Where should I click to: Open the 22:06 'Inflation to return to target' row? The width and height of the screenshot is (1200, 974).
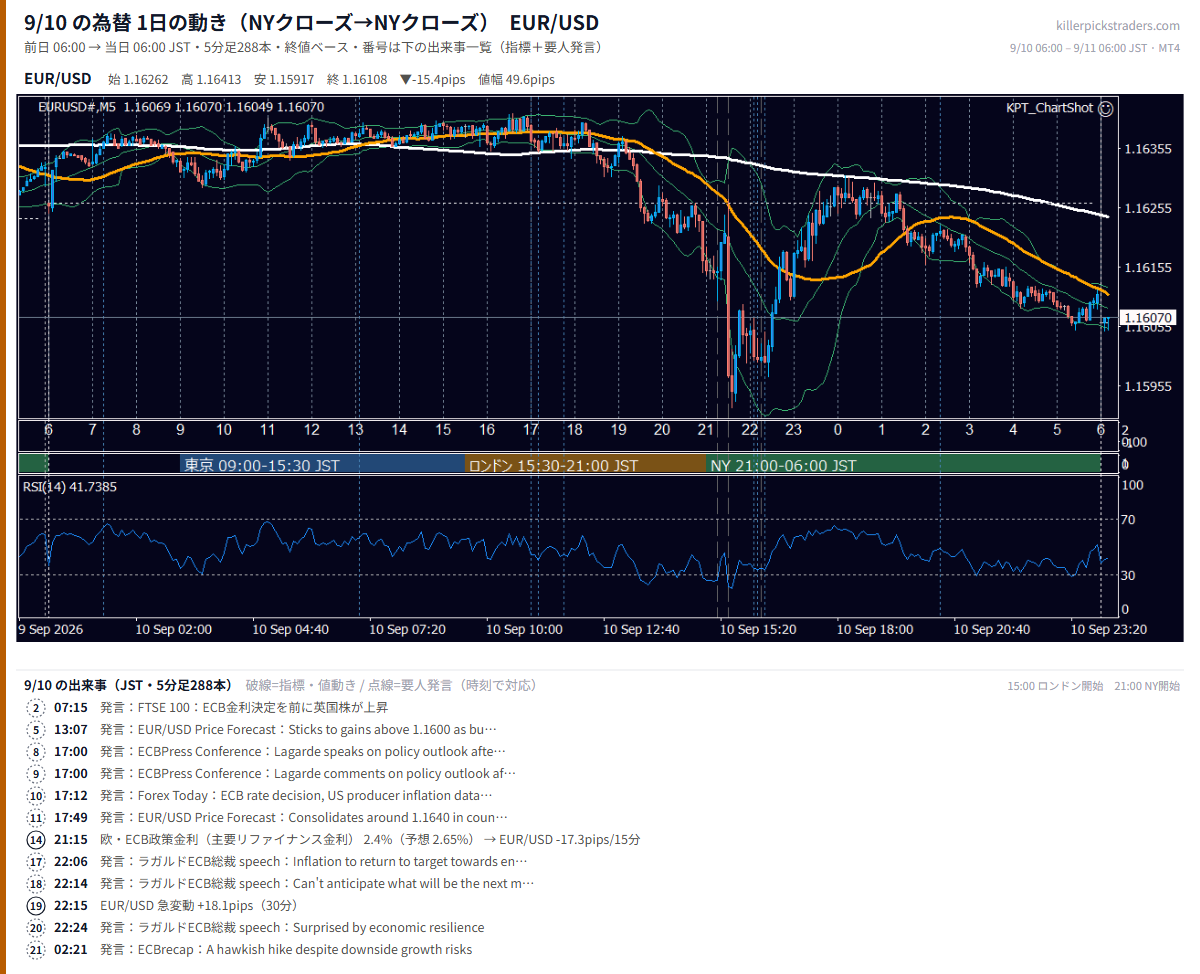coord(277,862)
